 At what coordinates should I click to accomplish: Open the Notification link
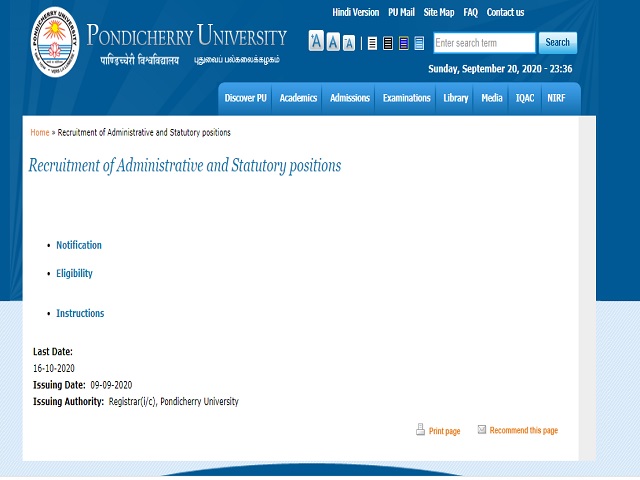(79, 245)
